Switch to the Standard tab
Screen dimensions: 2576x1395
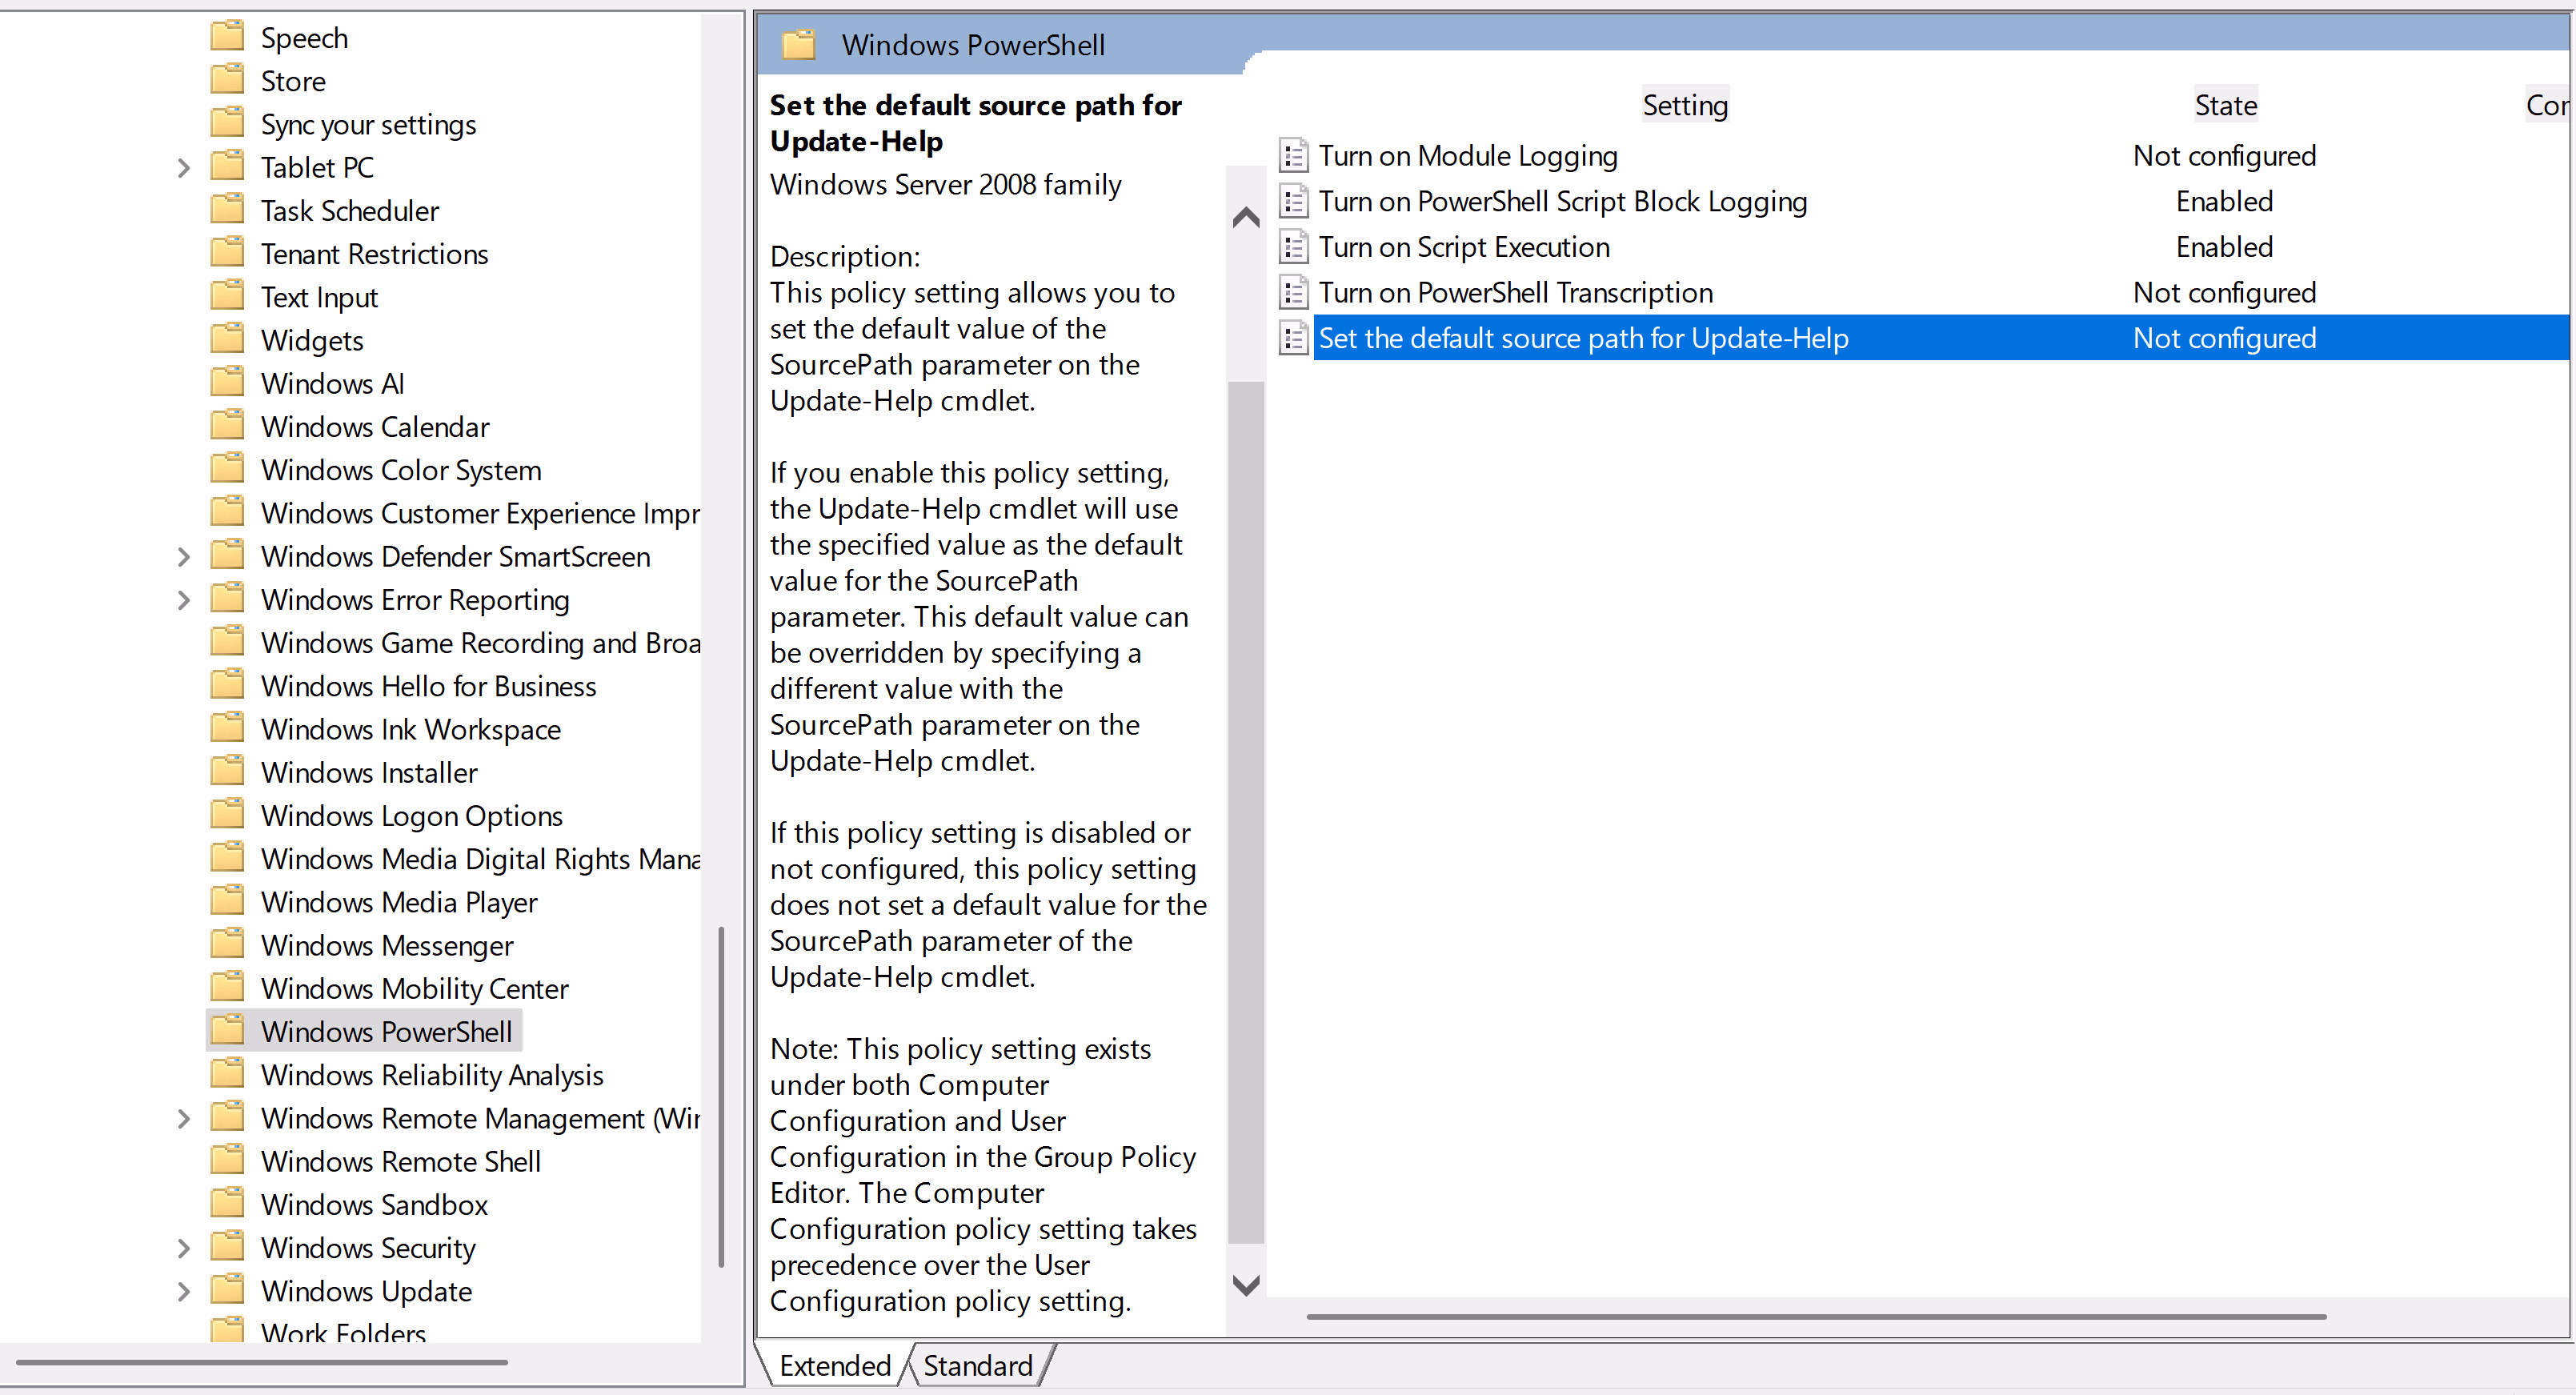(x=977, y=1365)
